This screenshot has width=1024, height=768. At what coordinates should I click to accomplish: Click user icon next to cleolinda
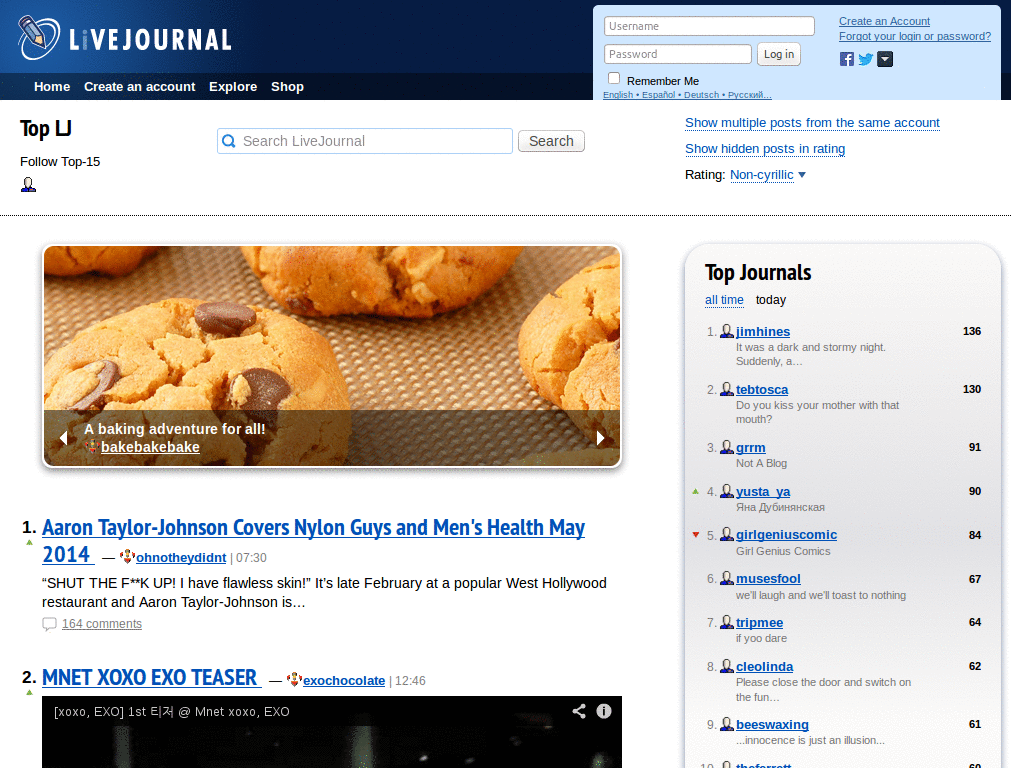click(727, 666)
